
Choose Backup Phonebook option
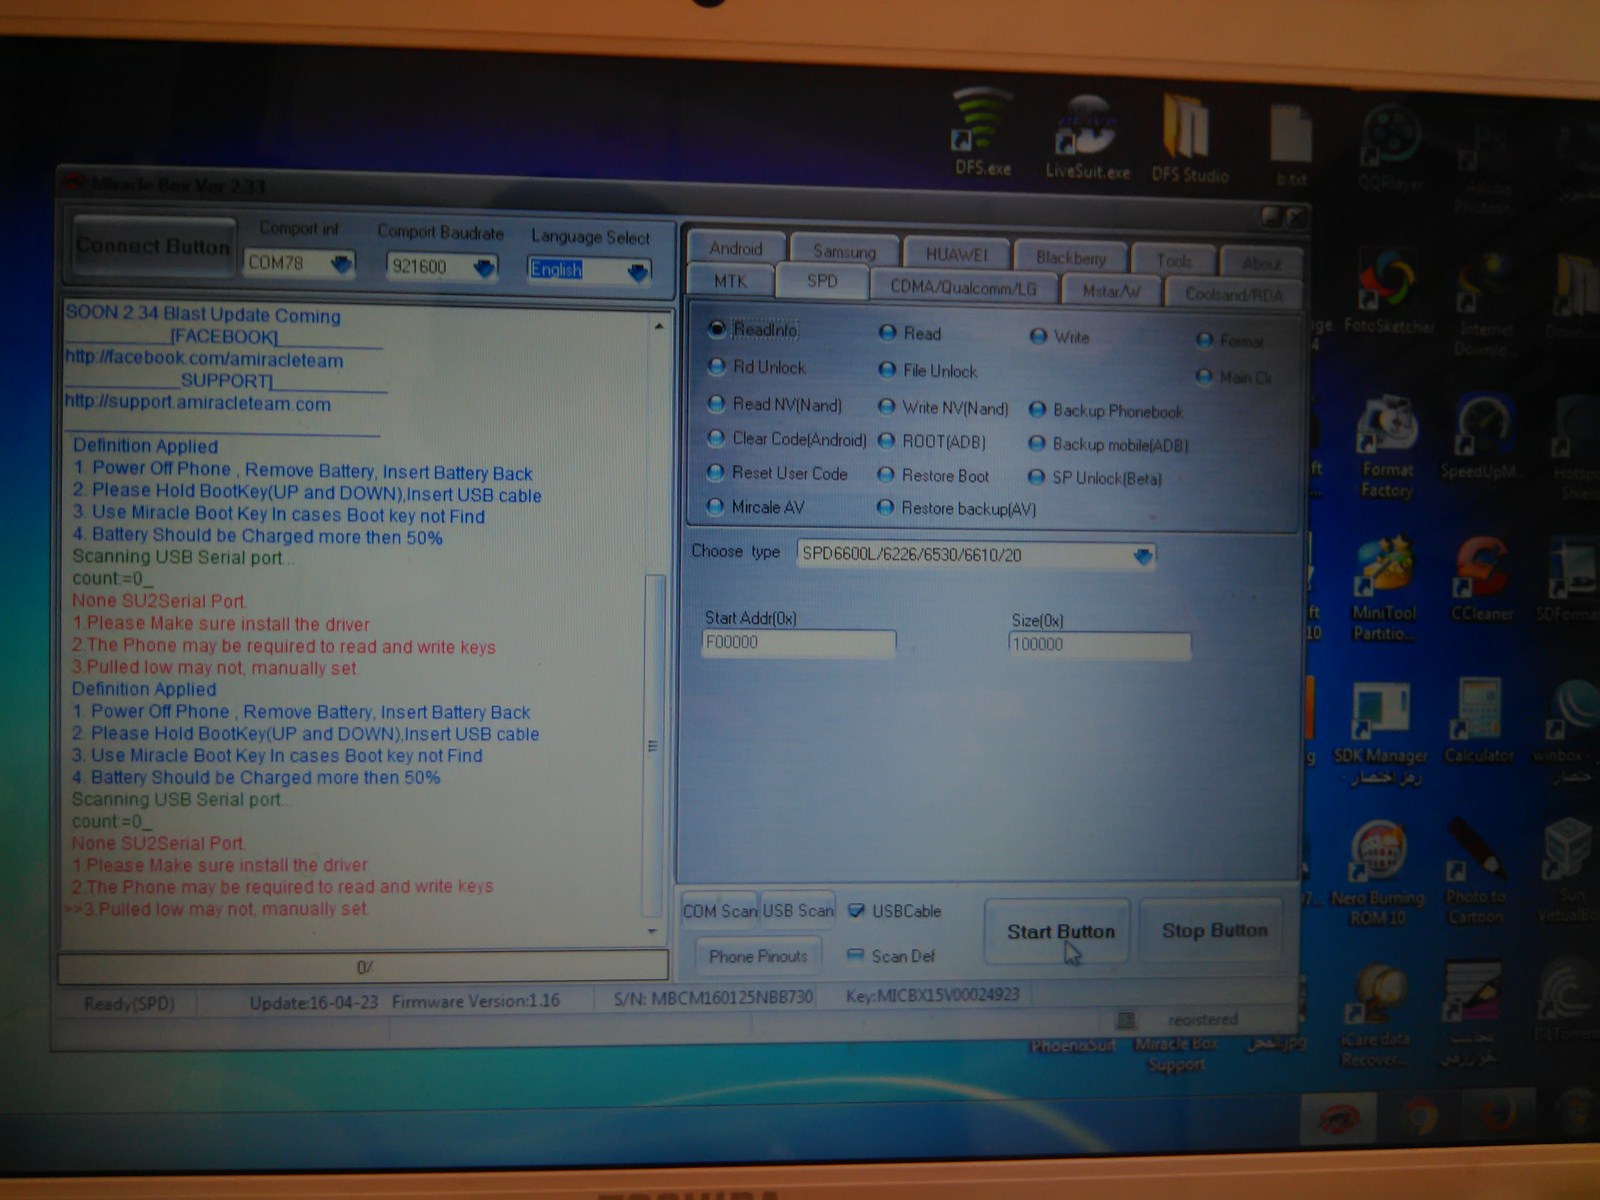[x=1106, y=411]
